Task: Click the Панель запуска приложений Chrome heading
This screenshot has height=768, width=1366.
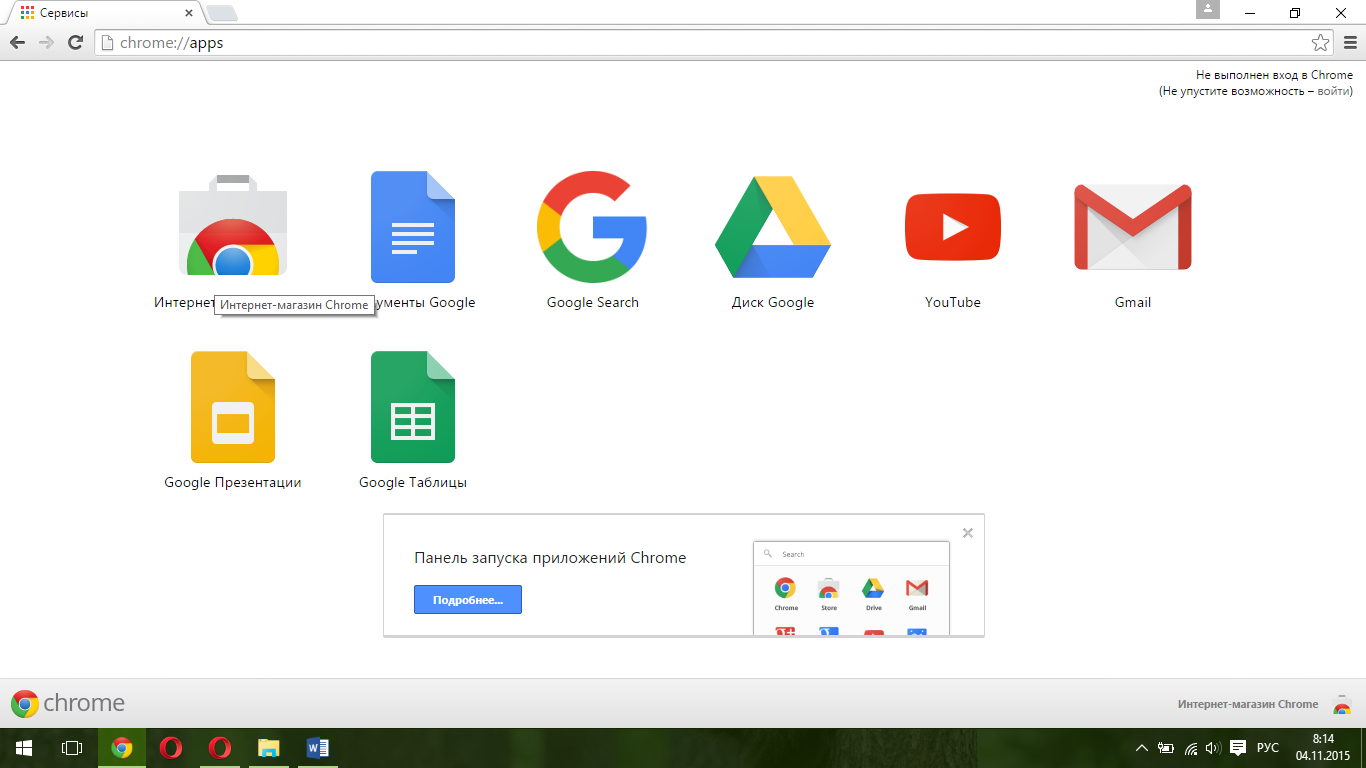Action: point(550,558)
